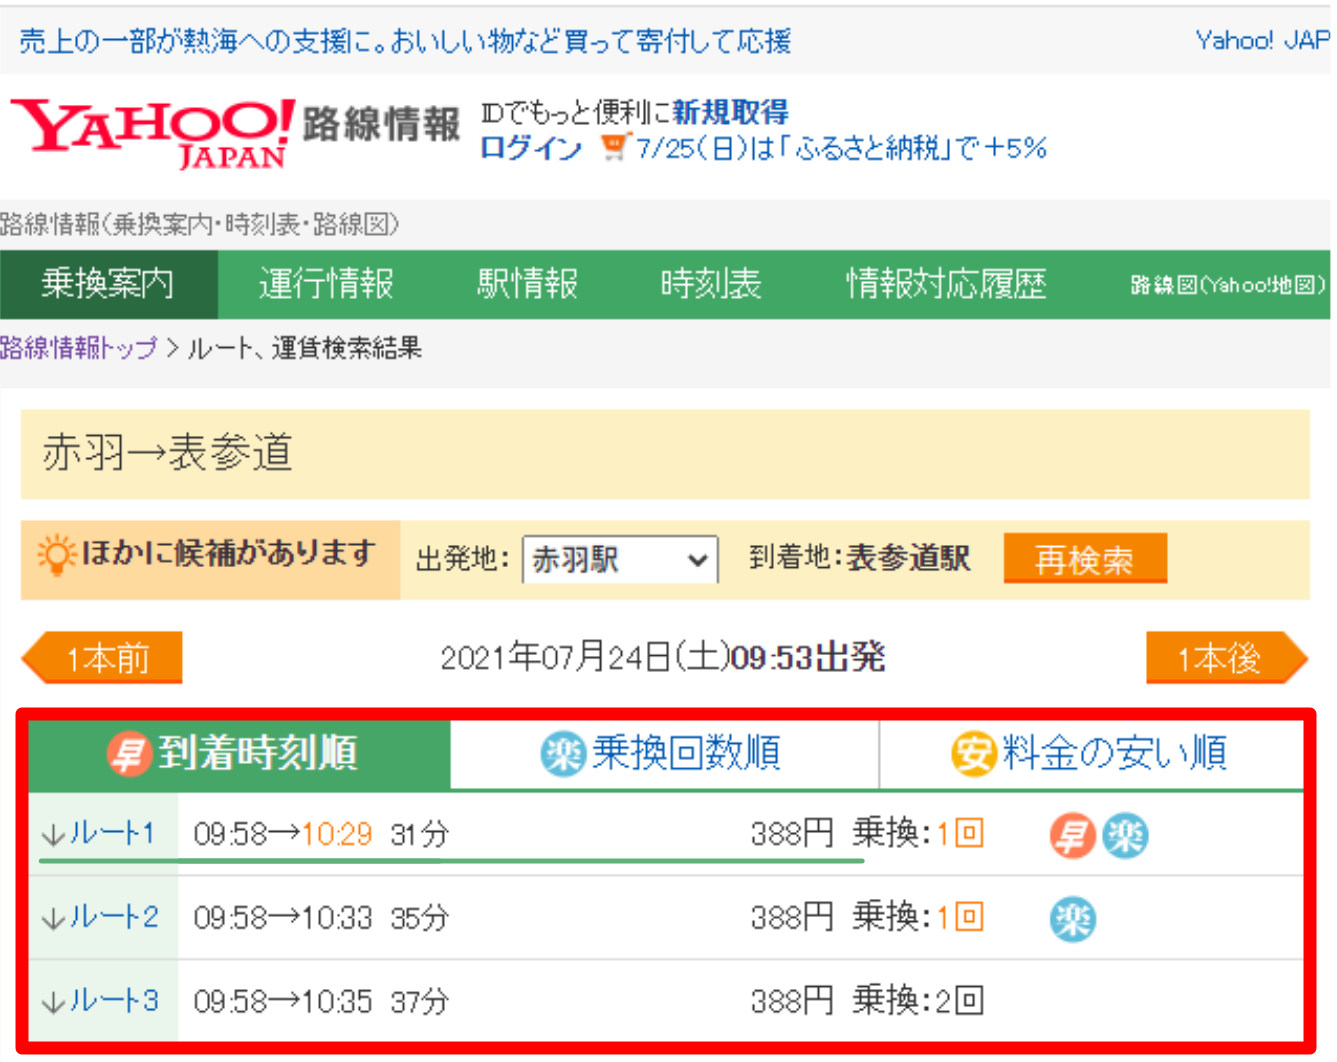Click the sun icon beside ほかに候補があります
The image size is (1337, 1062).
click(x=56, y=555)
